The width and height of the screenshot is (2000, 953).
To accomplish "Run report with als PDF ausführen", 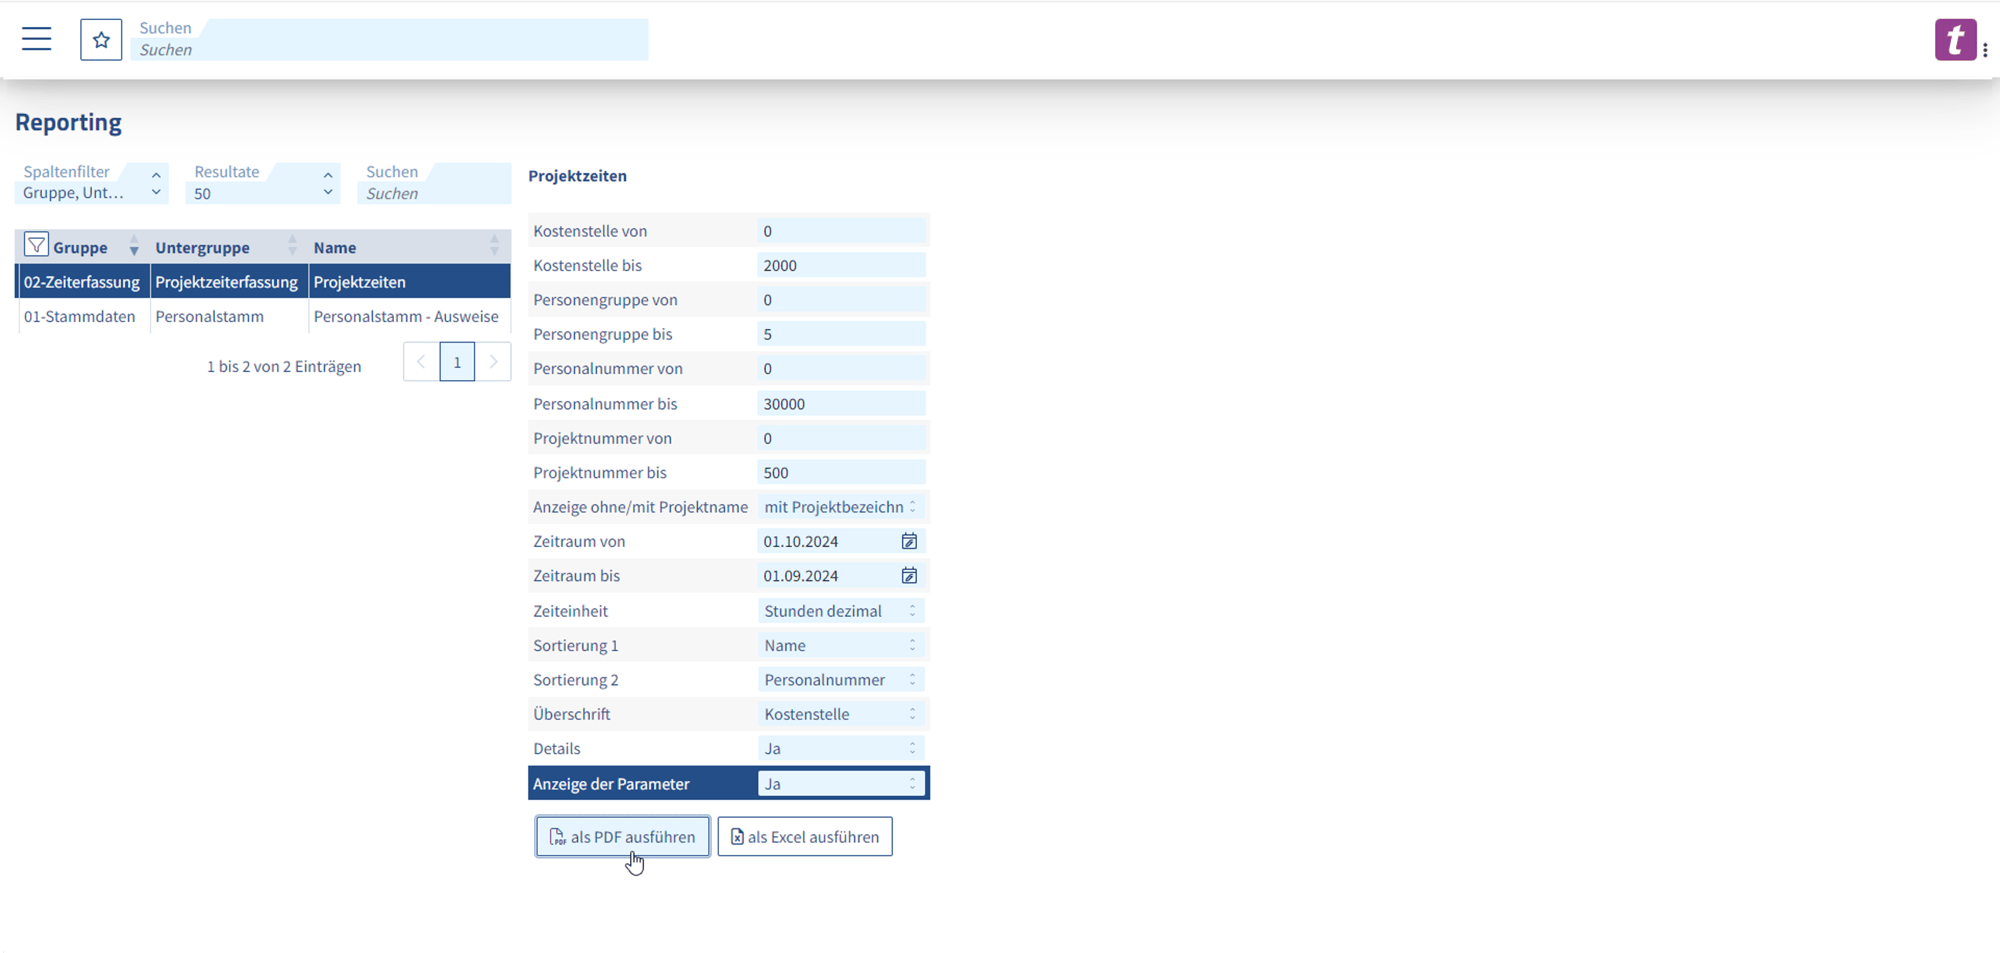I will click(622, 837).
